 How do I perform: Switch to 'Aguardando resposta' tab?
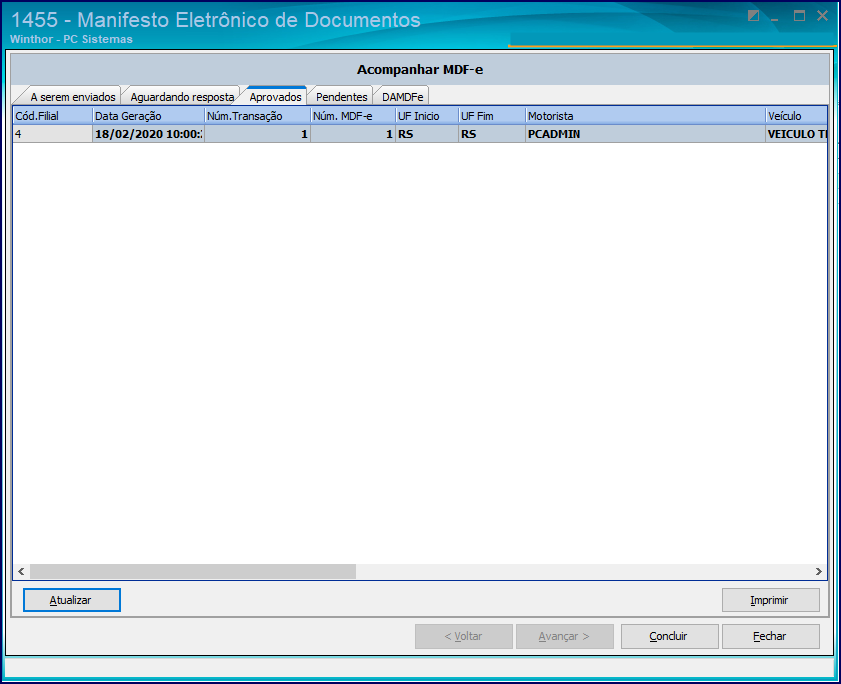coord(181,97)
